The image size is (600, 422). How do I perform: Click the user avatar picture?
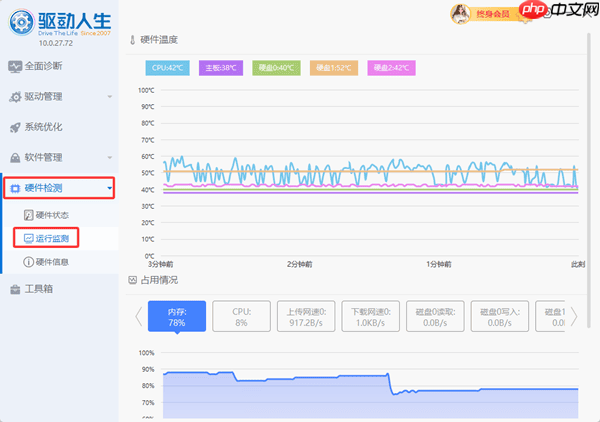pyautogui.click(x=460, y=14)
